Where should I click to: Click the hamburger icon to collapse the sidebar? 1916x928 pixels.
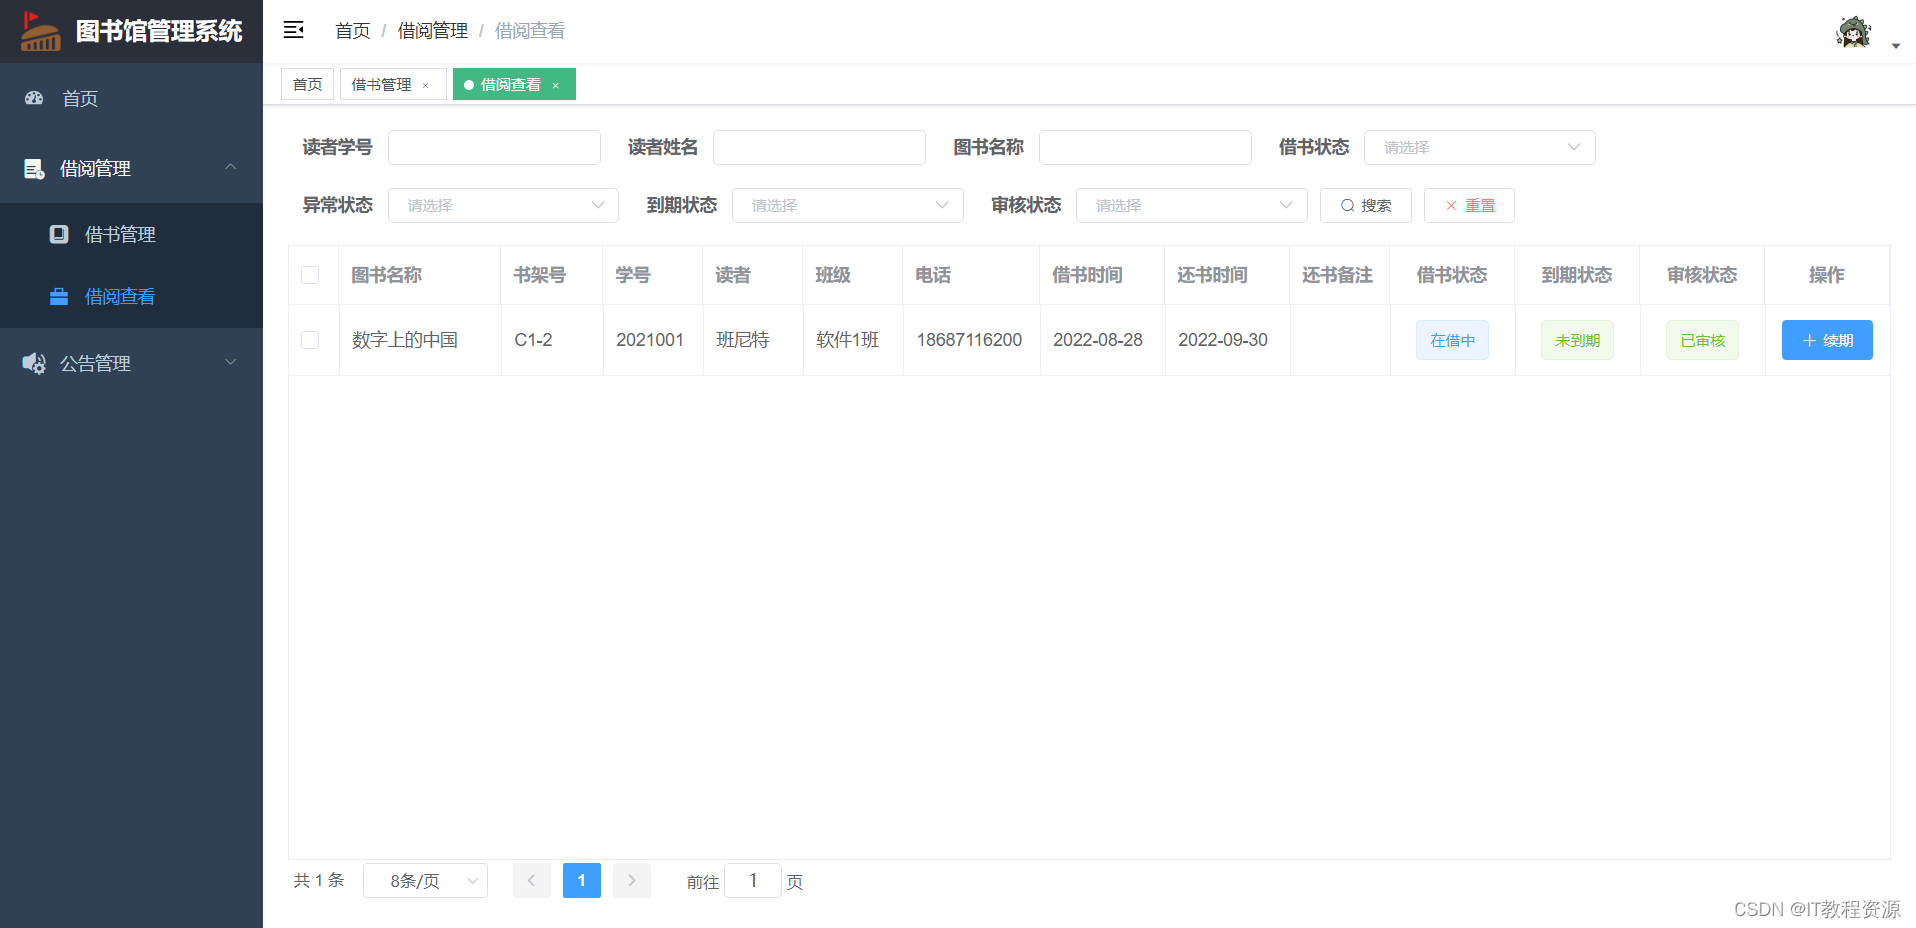[293, 30]
